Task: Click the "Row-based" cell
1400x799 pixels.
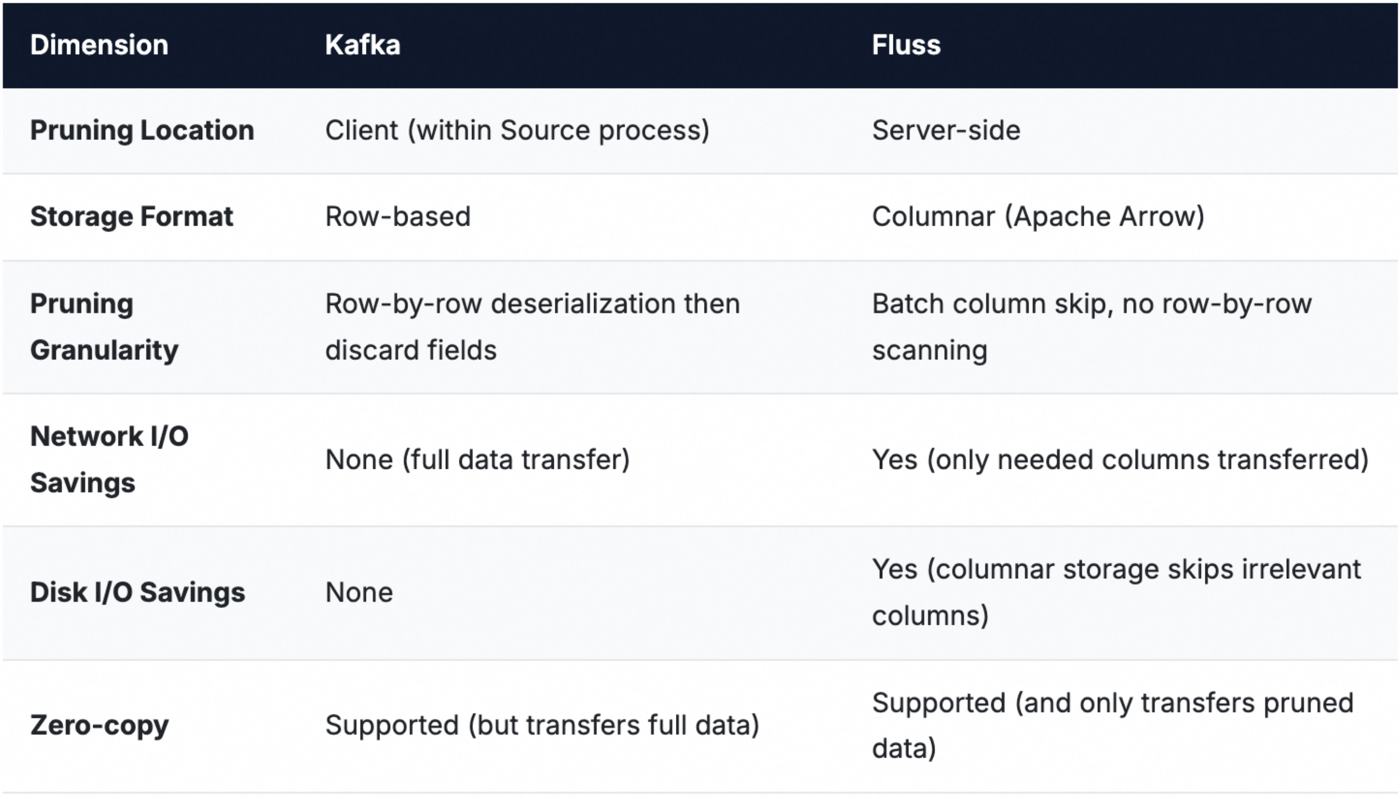Action: click(x=398, y=217)
